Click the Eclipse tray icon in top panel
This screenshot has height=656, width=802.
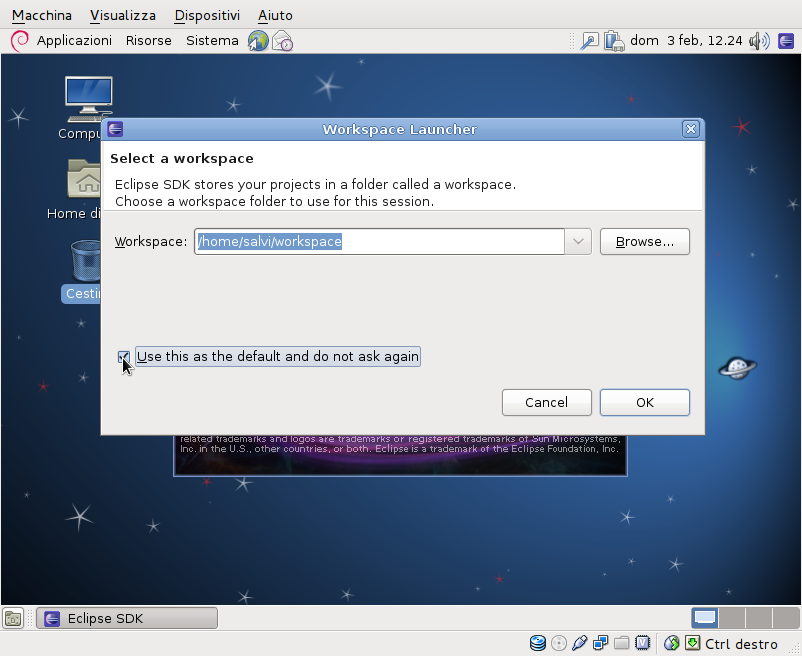[786, 41]
